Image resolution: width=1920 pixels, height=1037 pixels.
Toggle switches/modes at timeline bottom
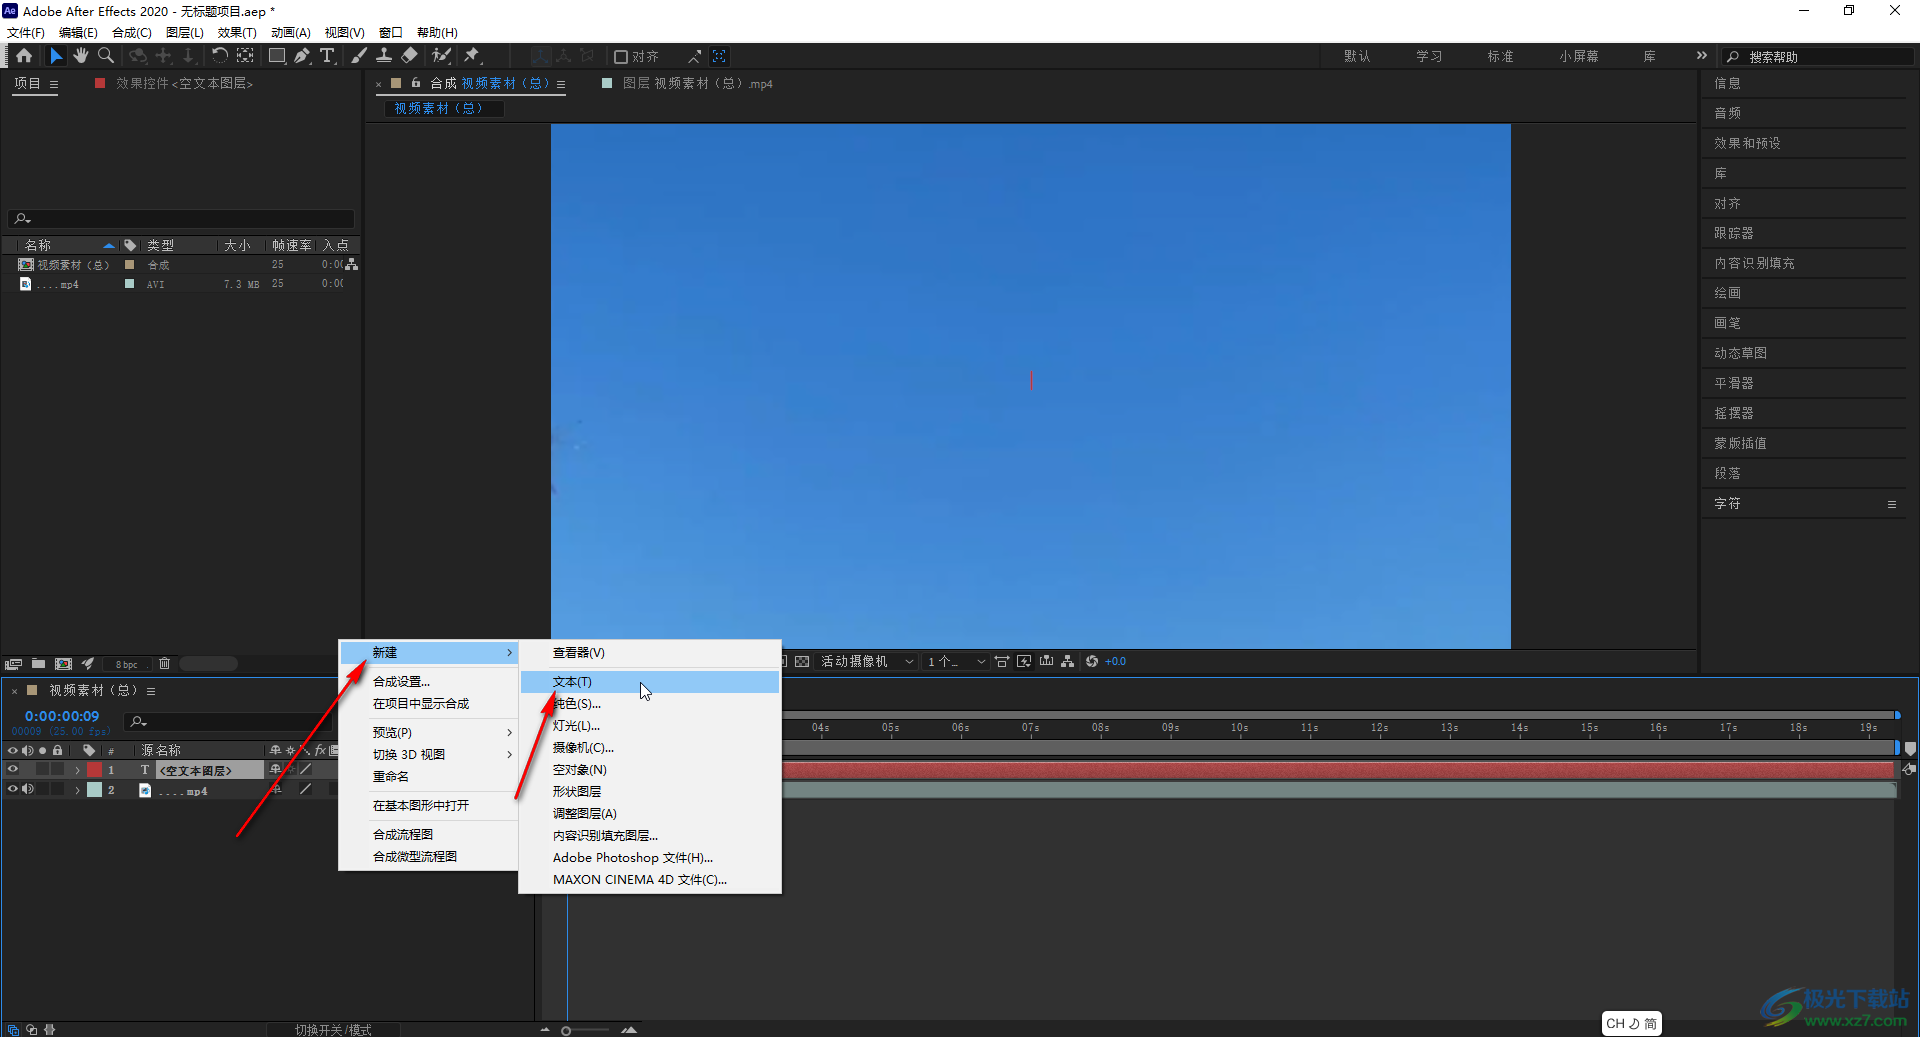point(333,1030)
